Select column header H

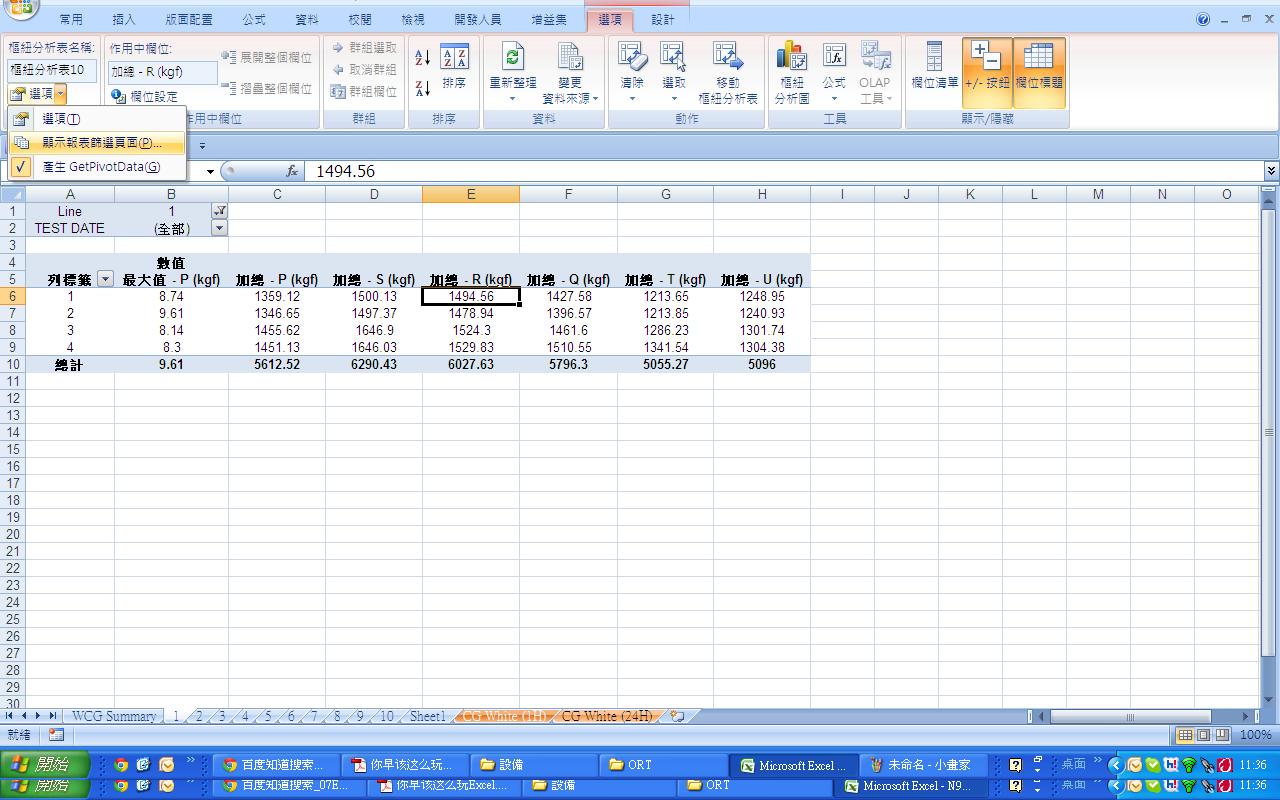(762, 194)
